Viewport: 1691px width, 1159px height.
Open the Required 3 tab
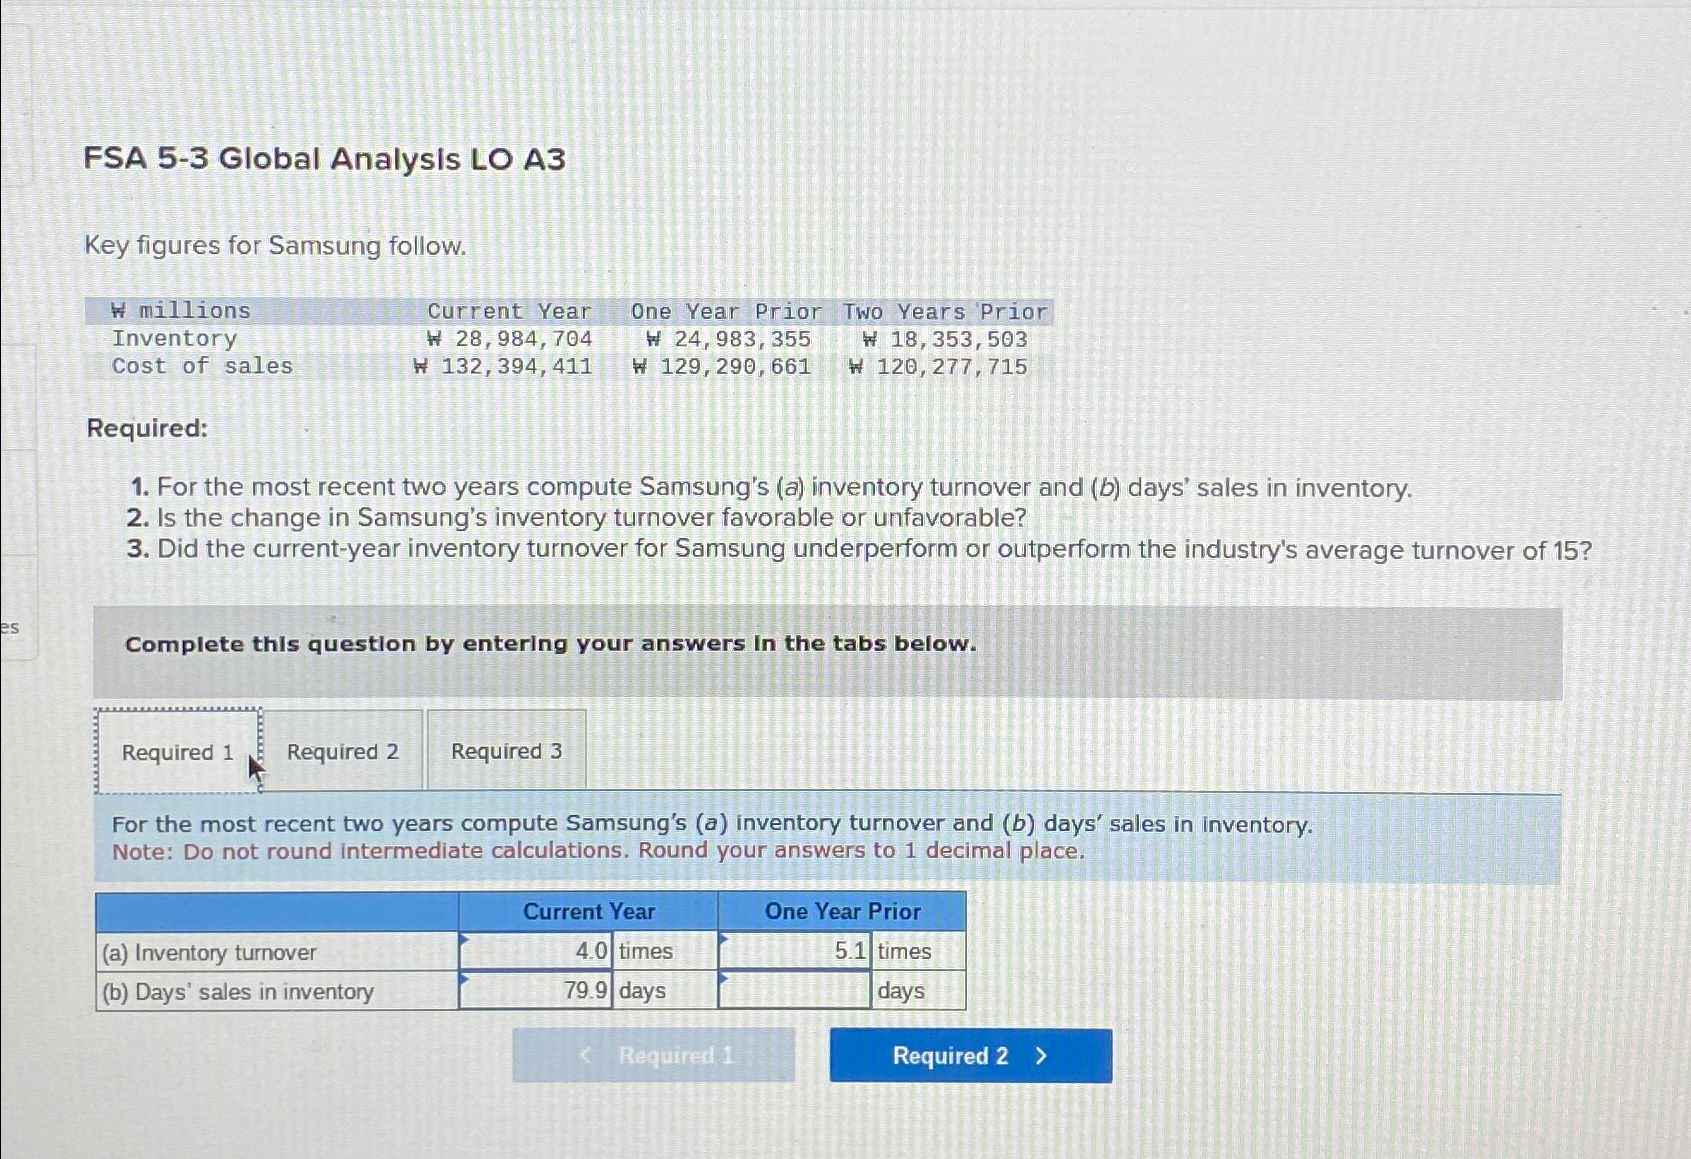point(506,751)
